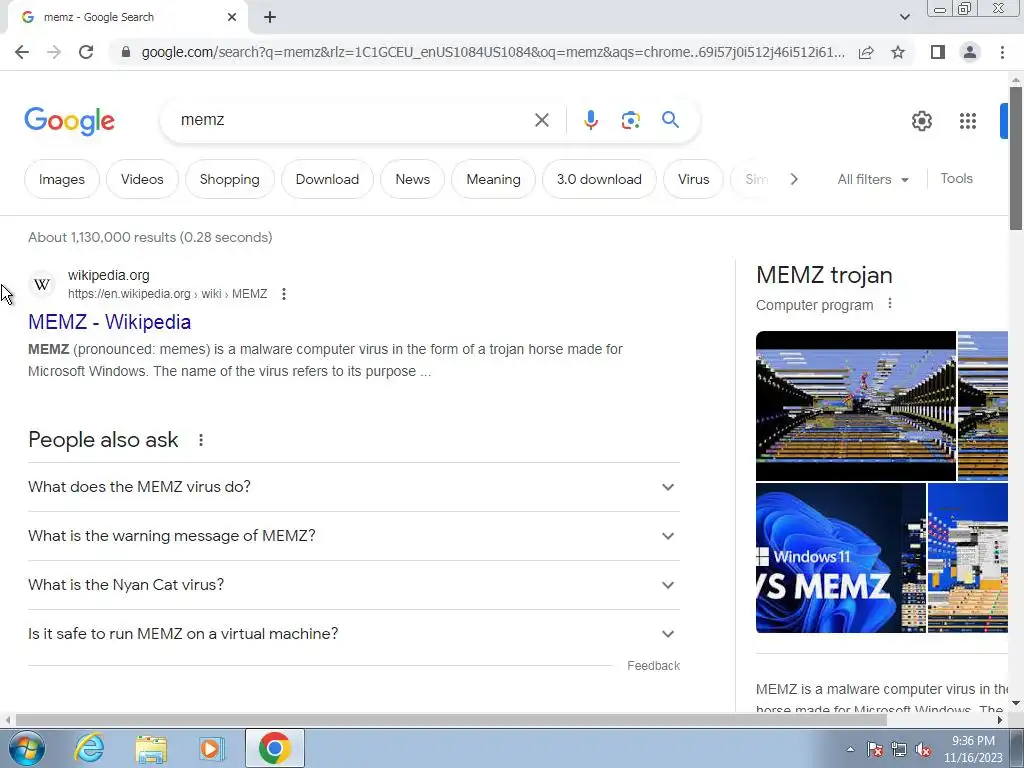Click the forward navigation arrow

pos(54,52)
